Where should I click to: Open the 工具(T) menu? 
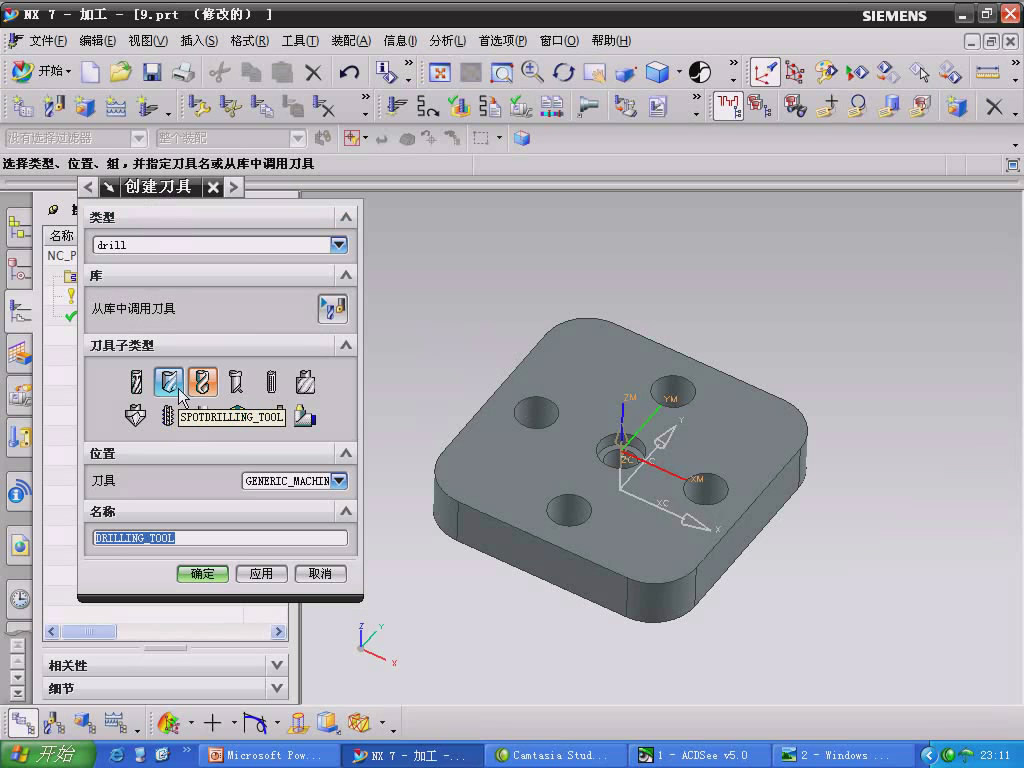300,40
